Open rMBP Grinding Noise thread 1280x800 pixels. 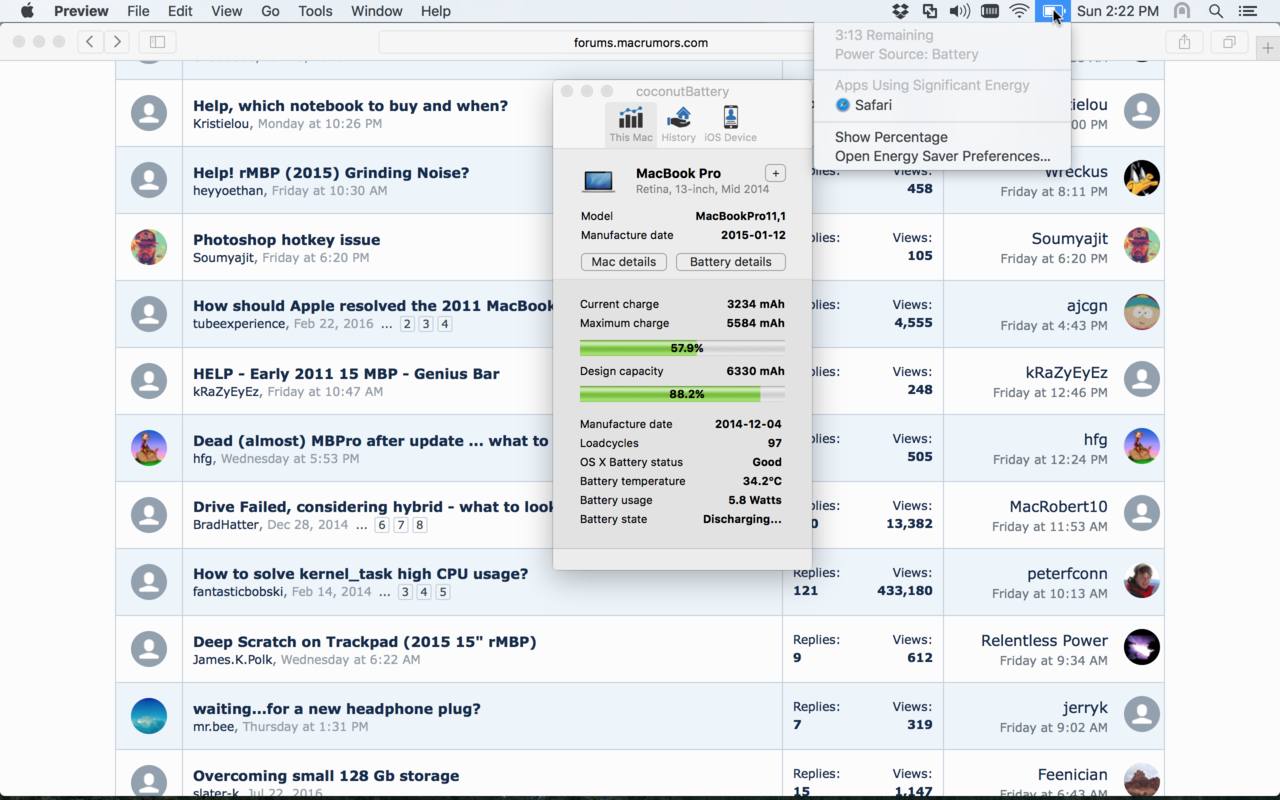pos(331,173)
